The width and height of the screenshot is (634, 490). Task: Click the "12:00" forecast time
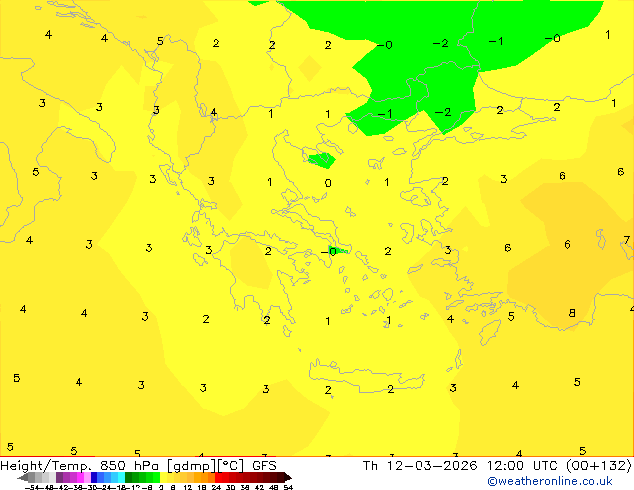[506, 466]
